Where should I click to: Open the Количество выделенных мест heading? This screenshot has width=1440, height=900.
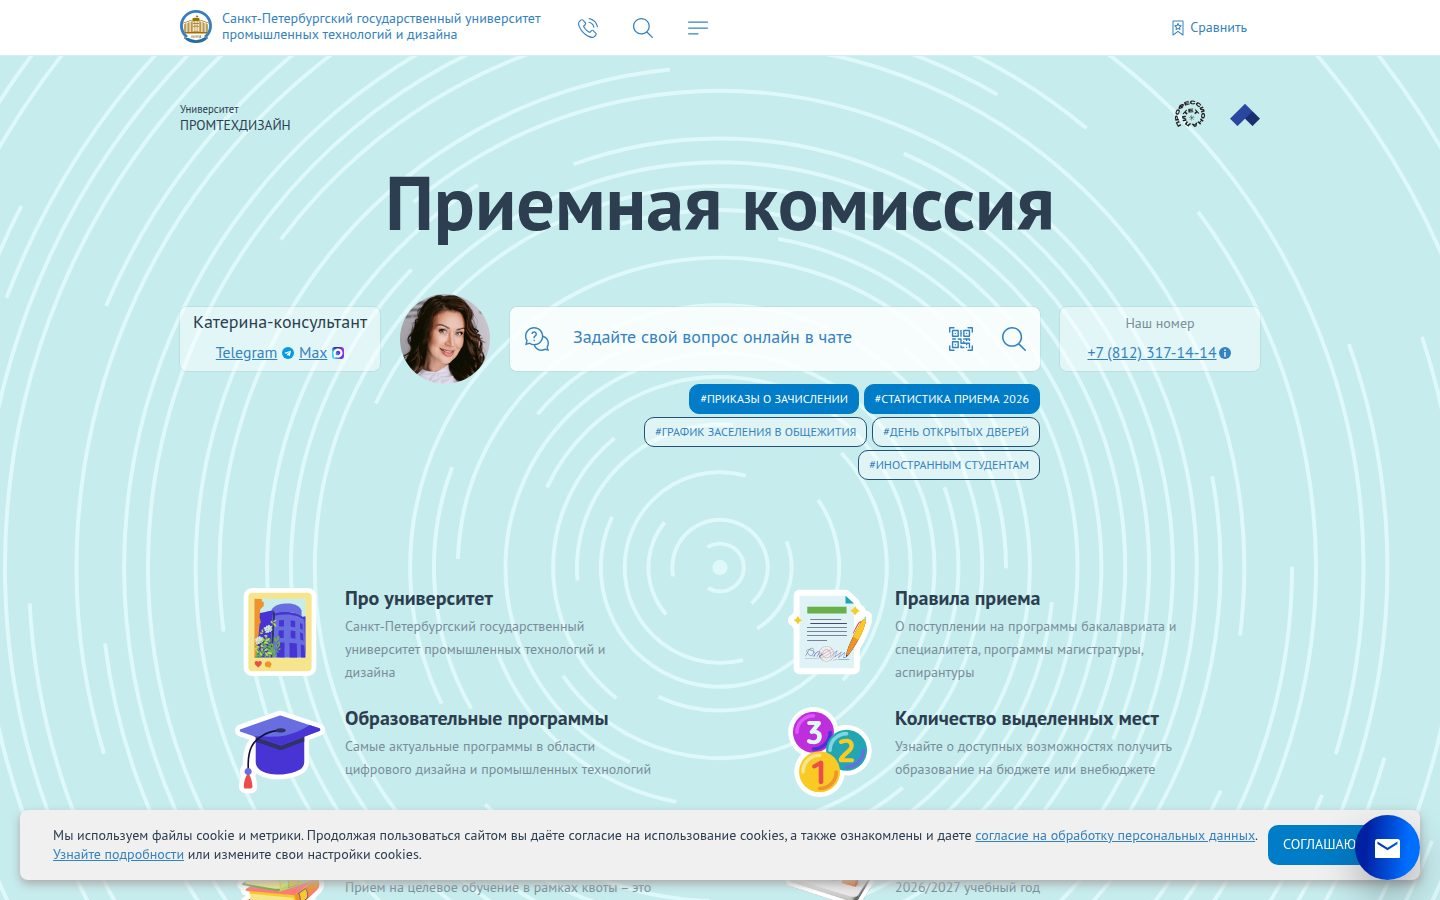1027,719
